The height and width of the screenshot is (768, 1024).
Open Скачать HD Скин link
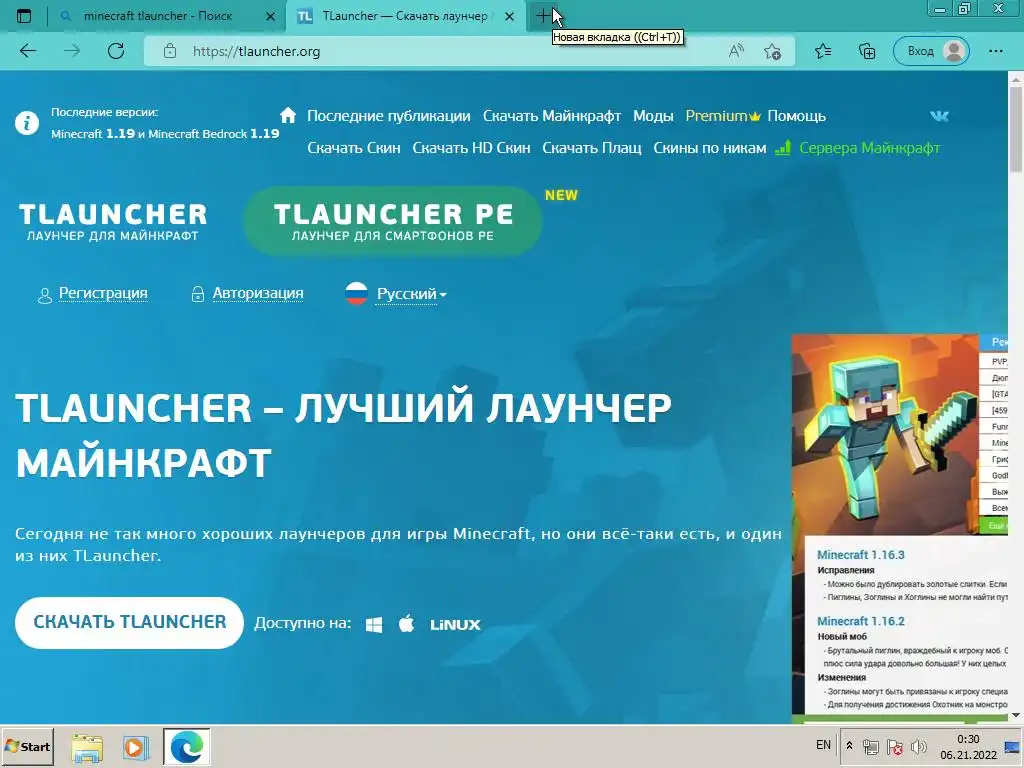pyautogui.click(x=471, y=148)
